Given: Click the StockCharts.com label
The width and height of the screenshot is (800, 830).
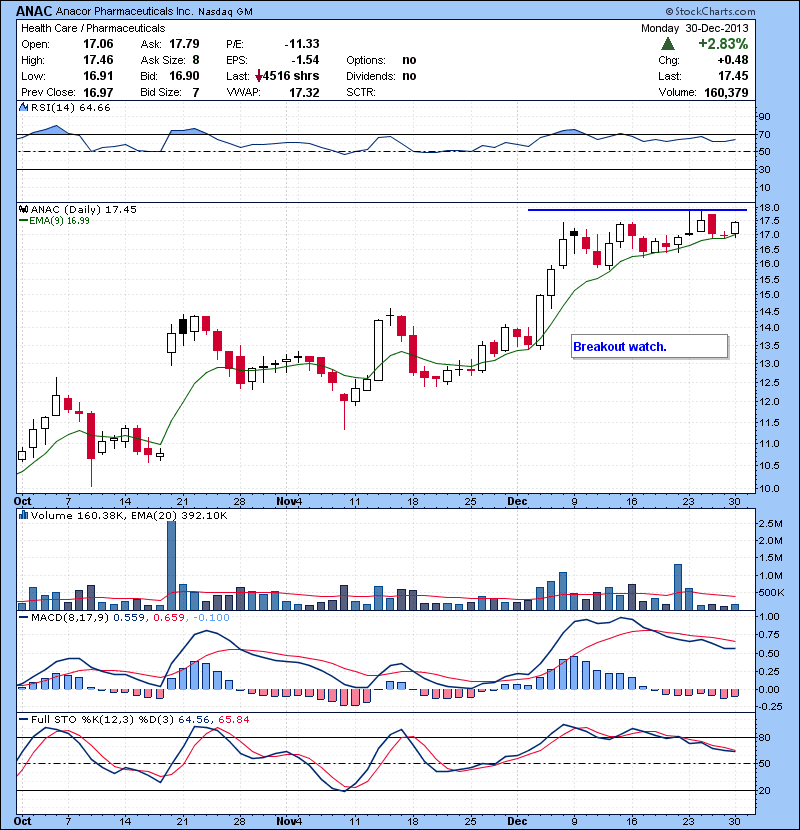Looking at the screenshot, I should click(x=715, y=11).
